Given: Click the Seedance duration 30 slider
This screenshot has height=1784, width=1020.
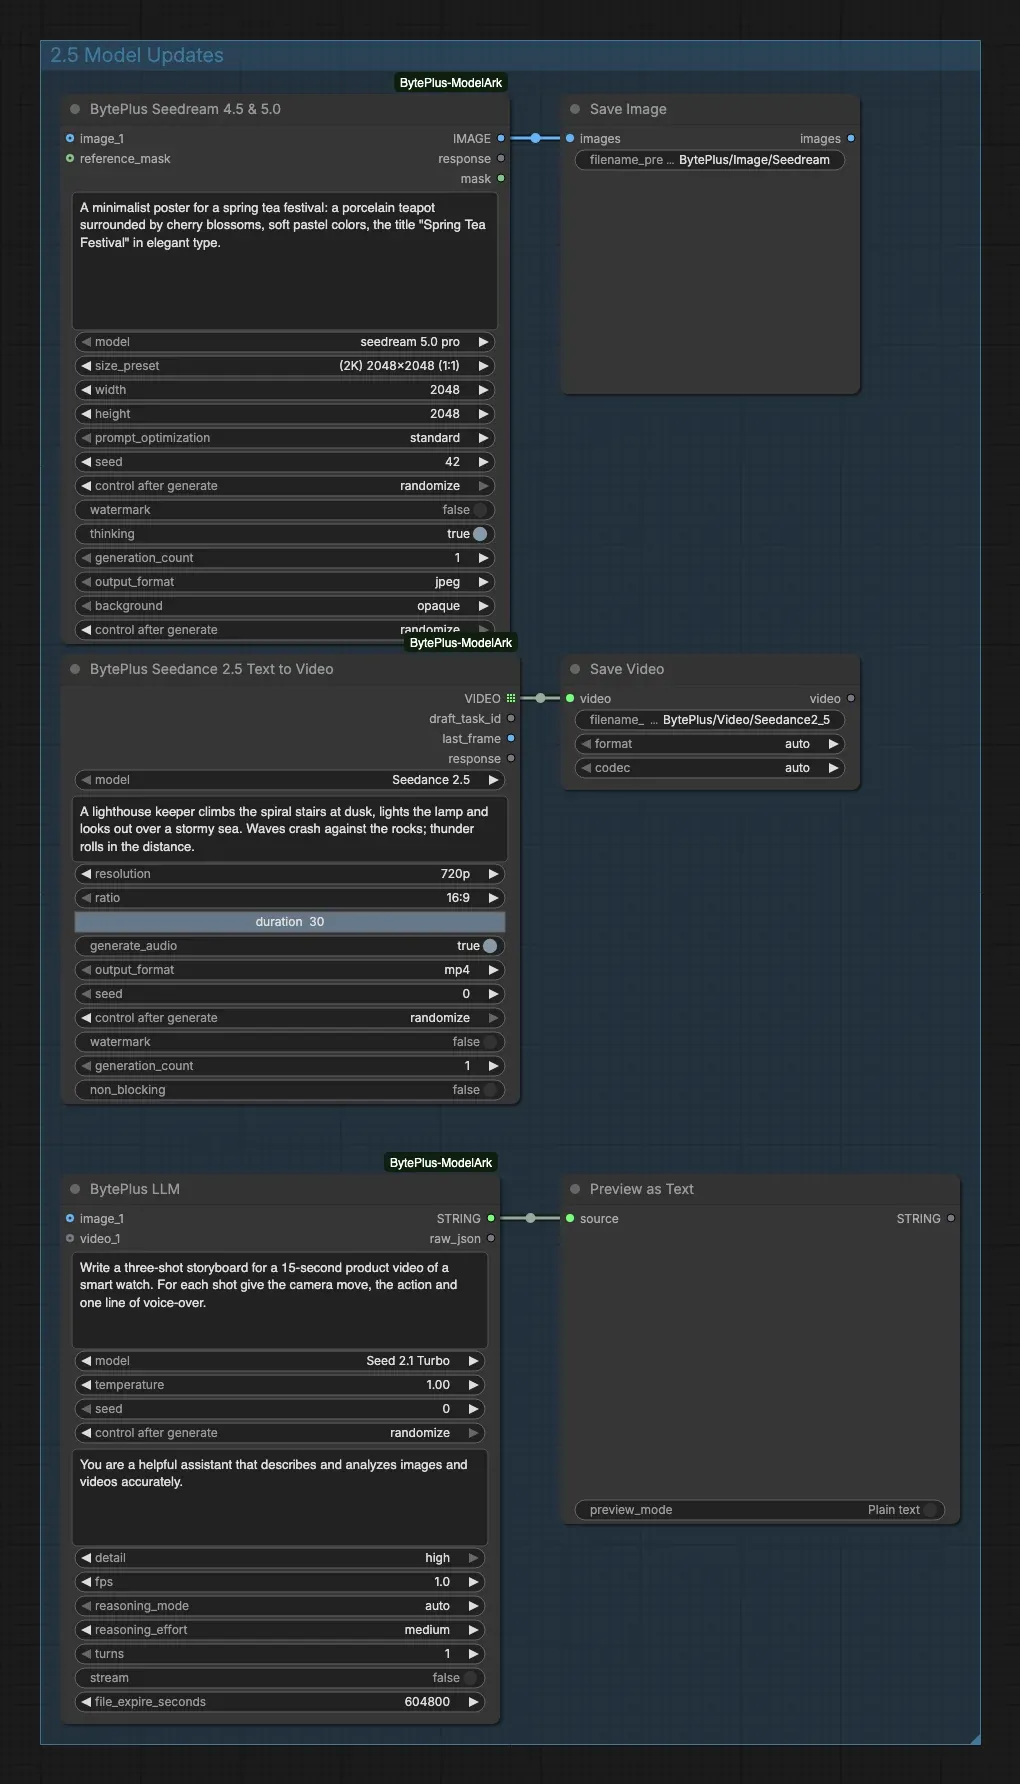Looking at the screenshot, I should 290,922.
